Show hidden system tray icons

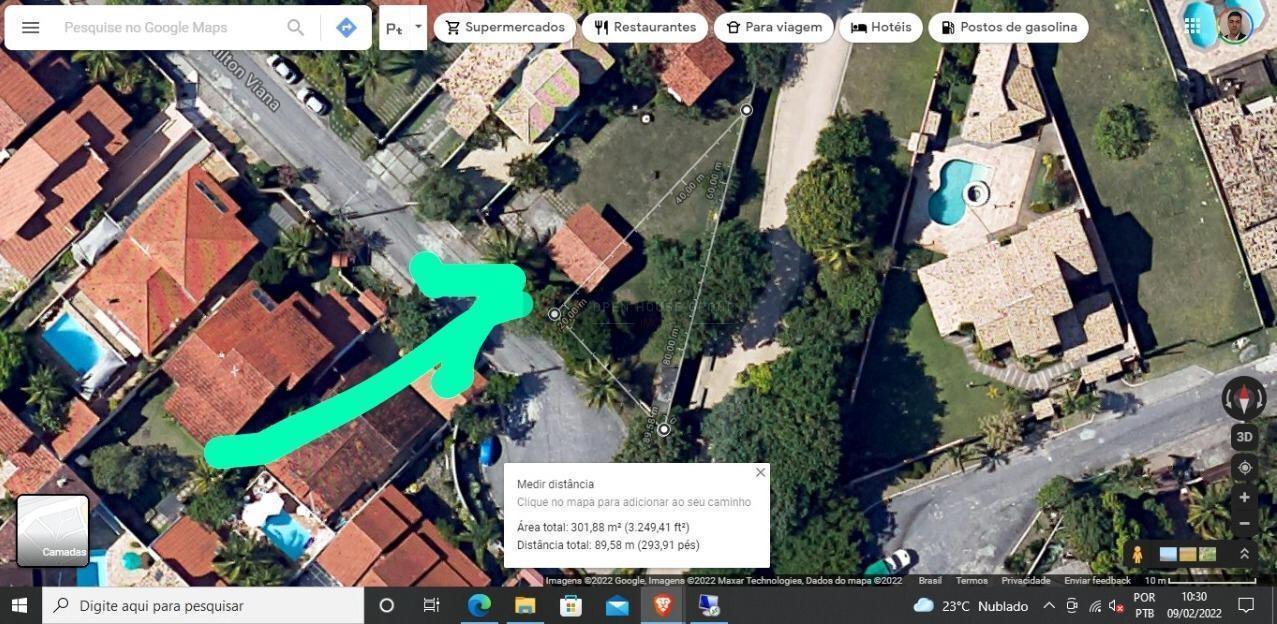[1048, 606]
